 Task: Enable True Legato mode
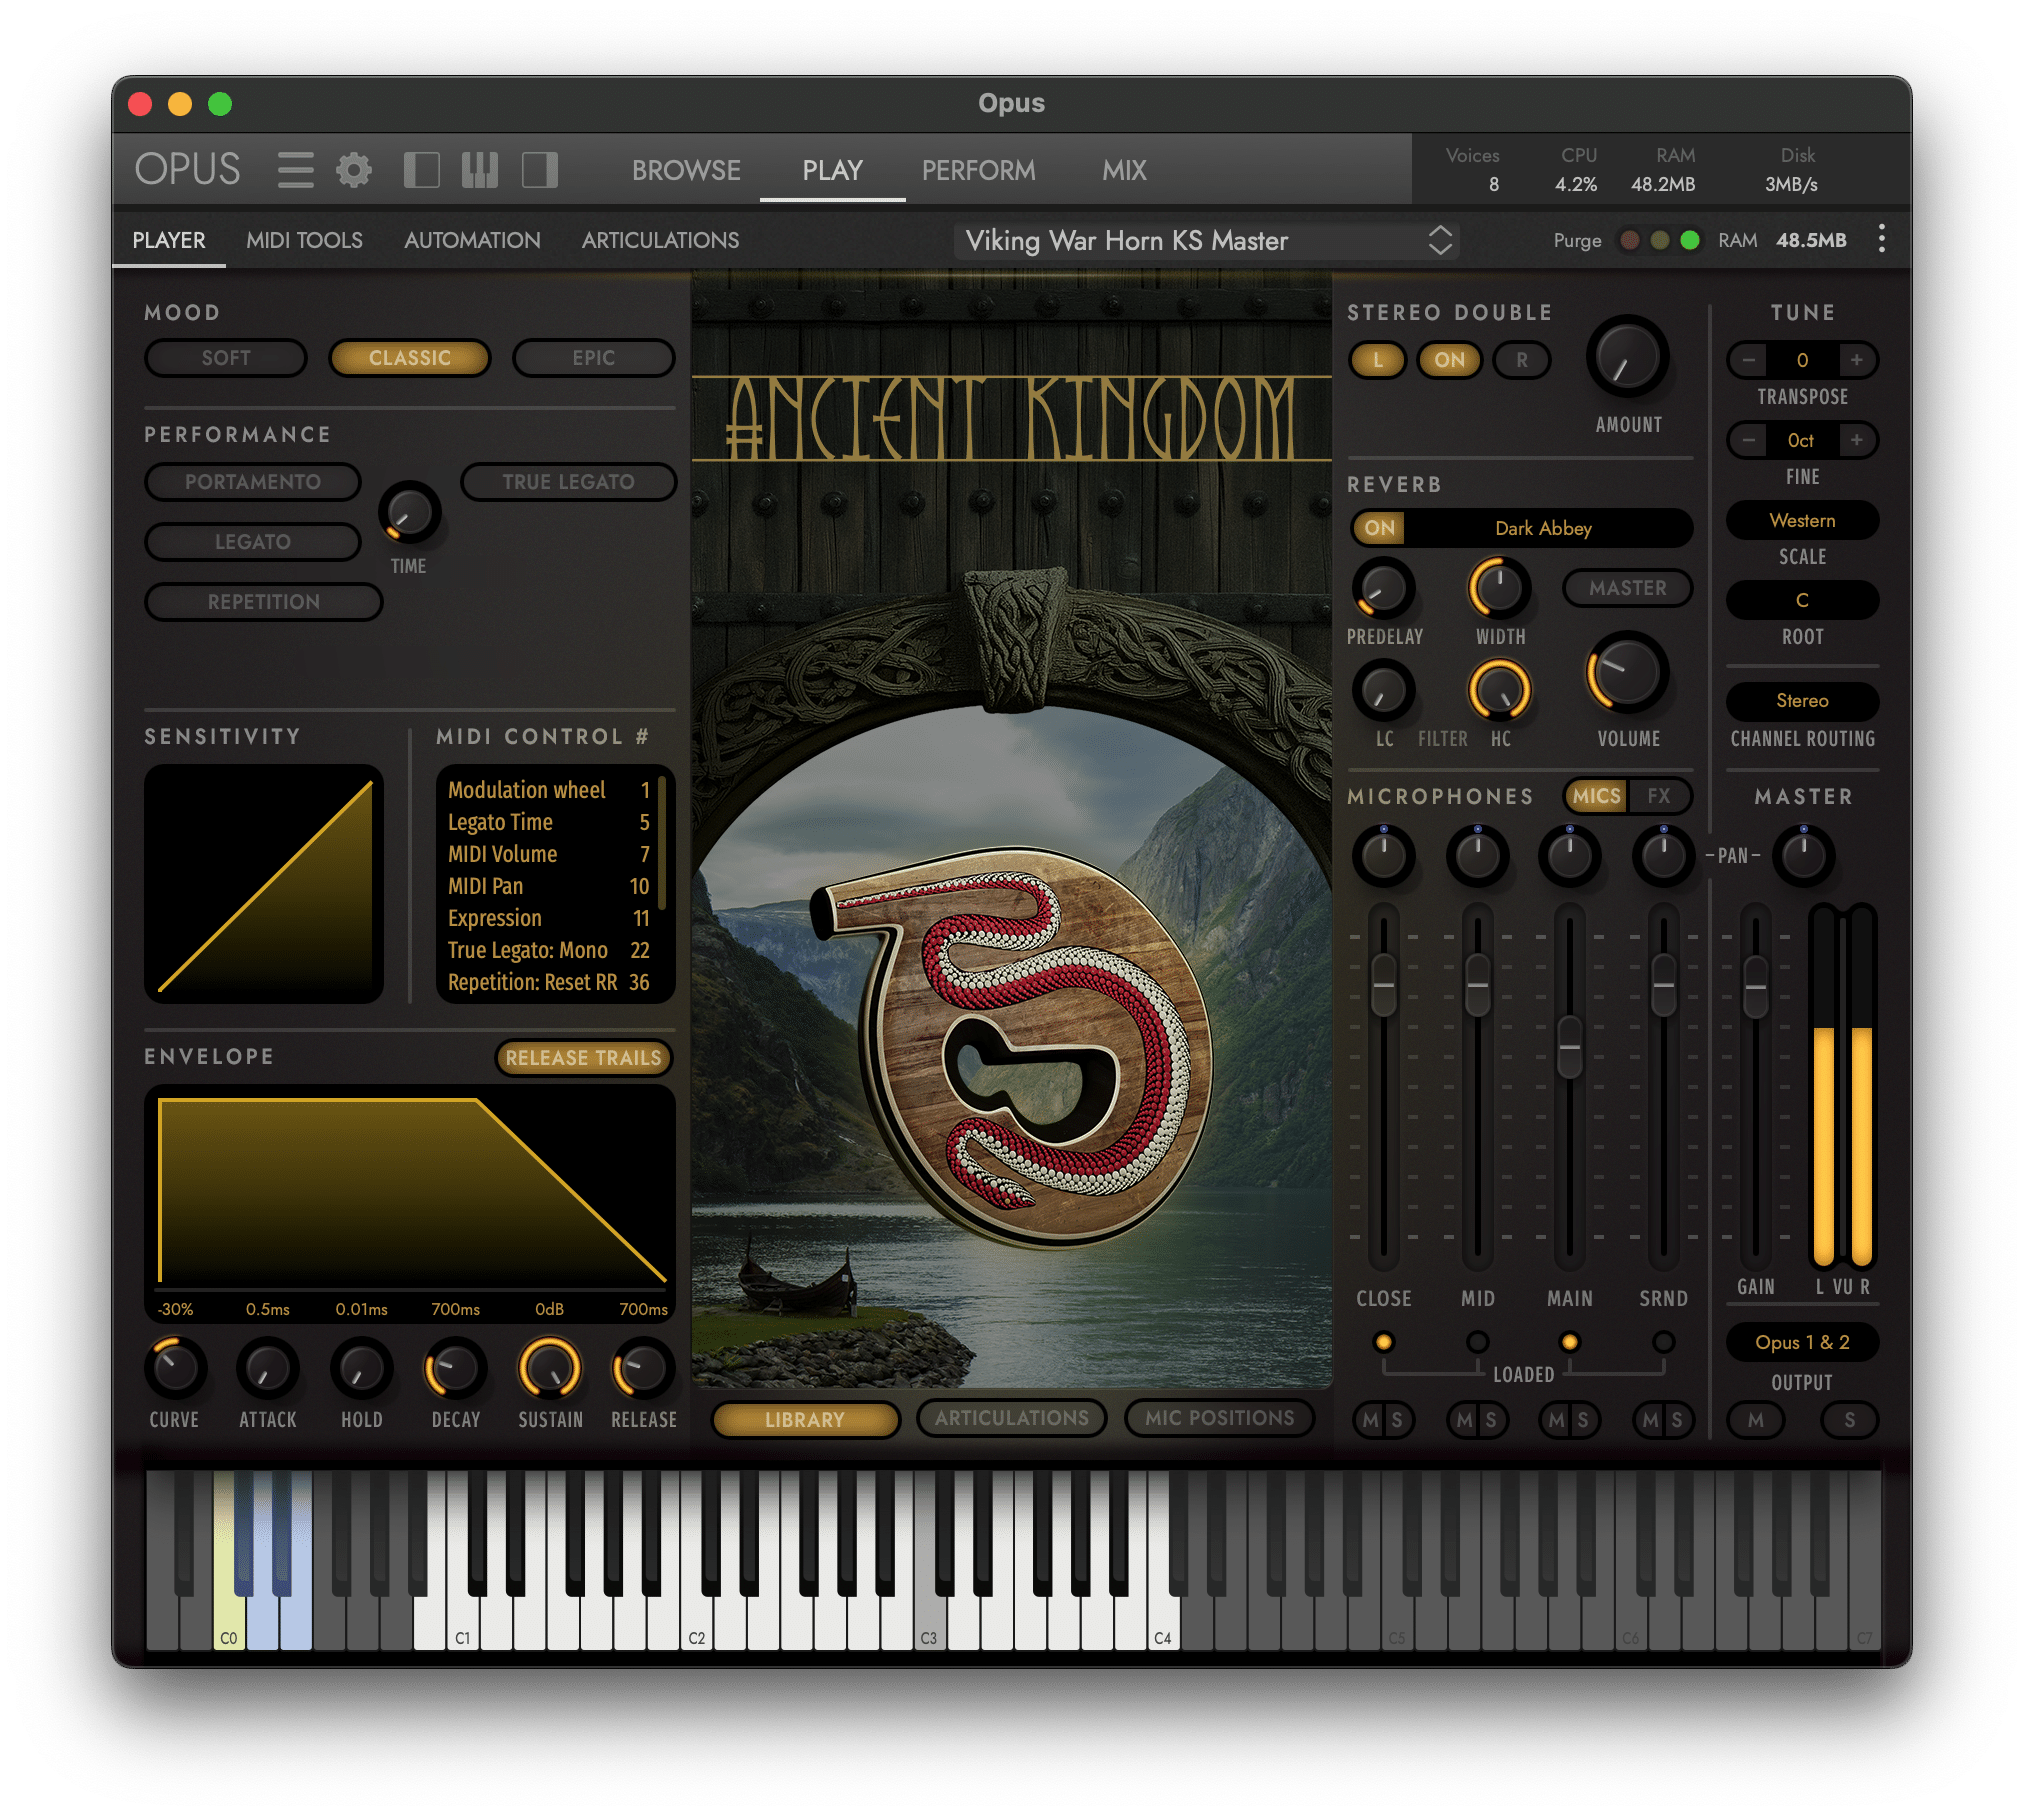tap(568, 482)
